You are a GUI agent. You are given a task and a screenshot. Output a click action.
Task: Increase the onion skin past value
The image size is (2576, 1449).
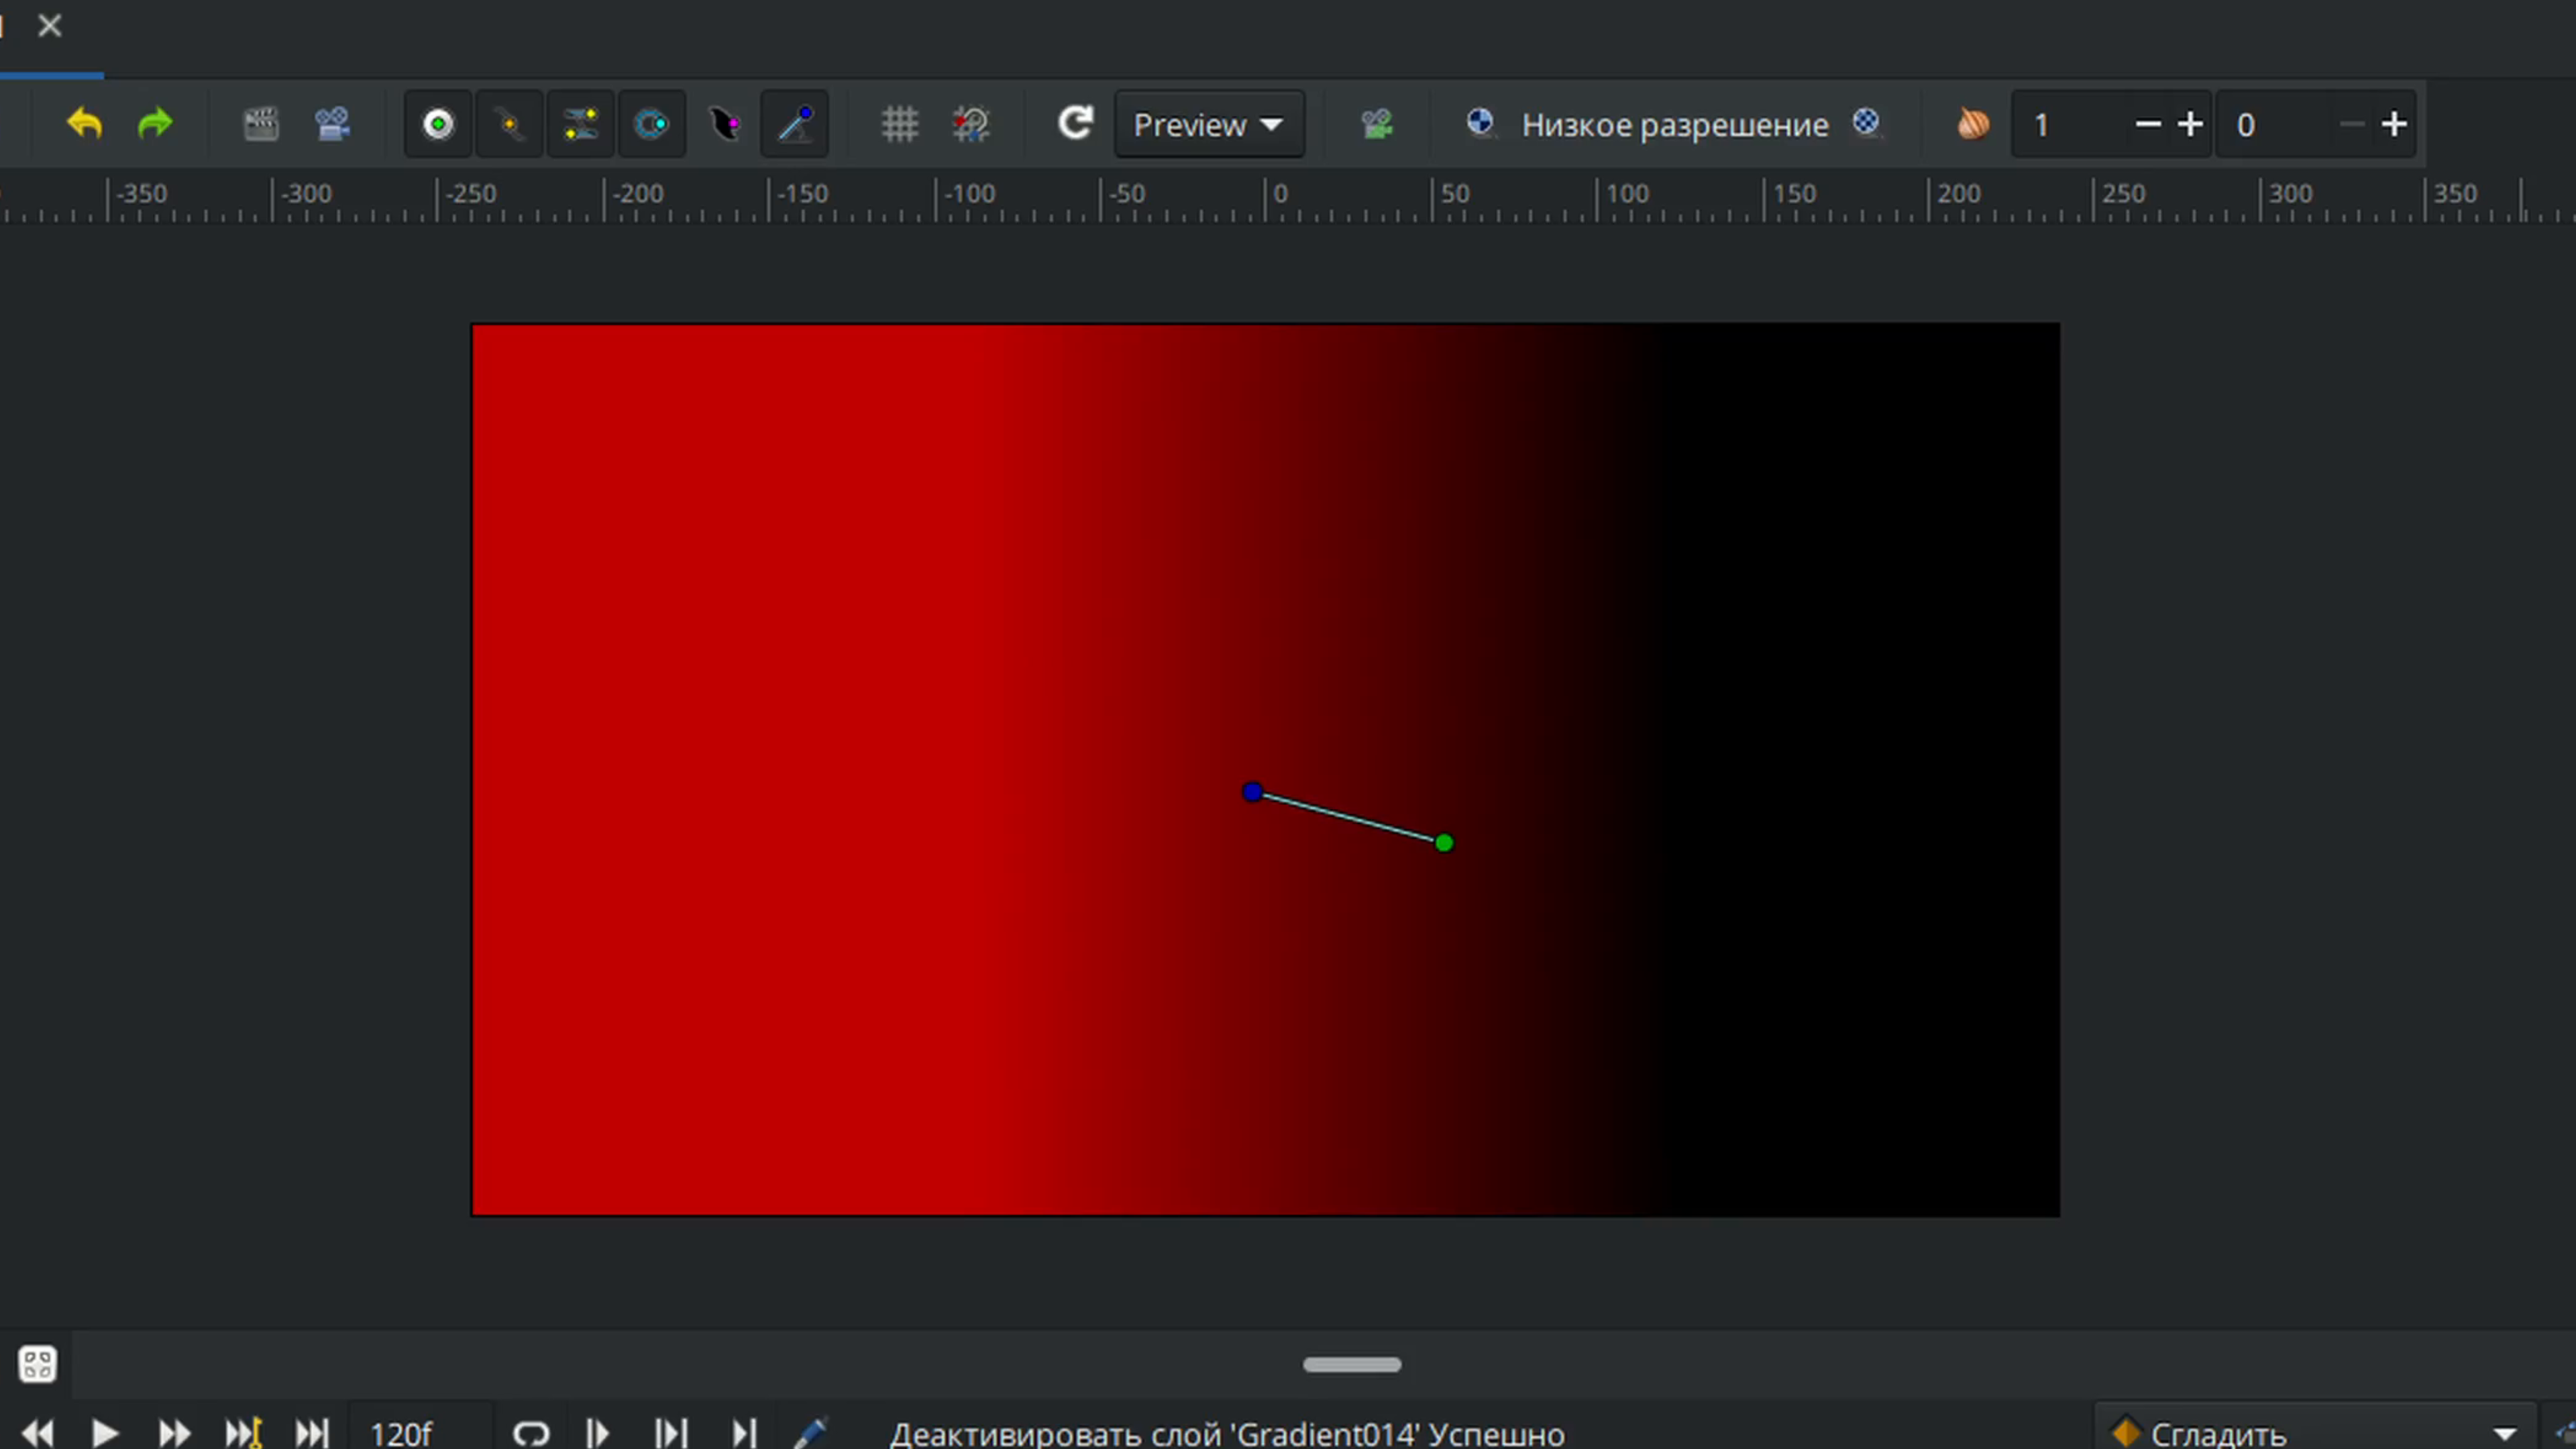pyautogui.click(x=2190, y=124)
